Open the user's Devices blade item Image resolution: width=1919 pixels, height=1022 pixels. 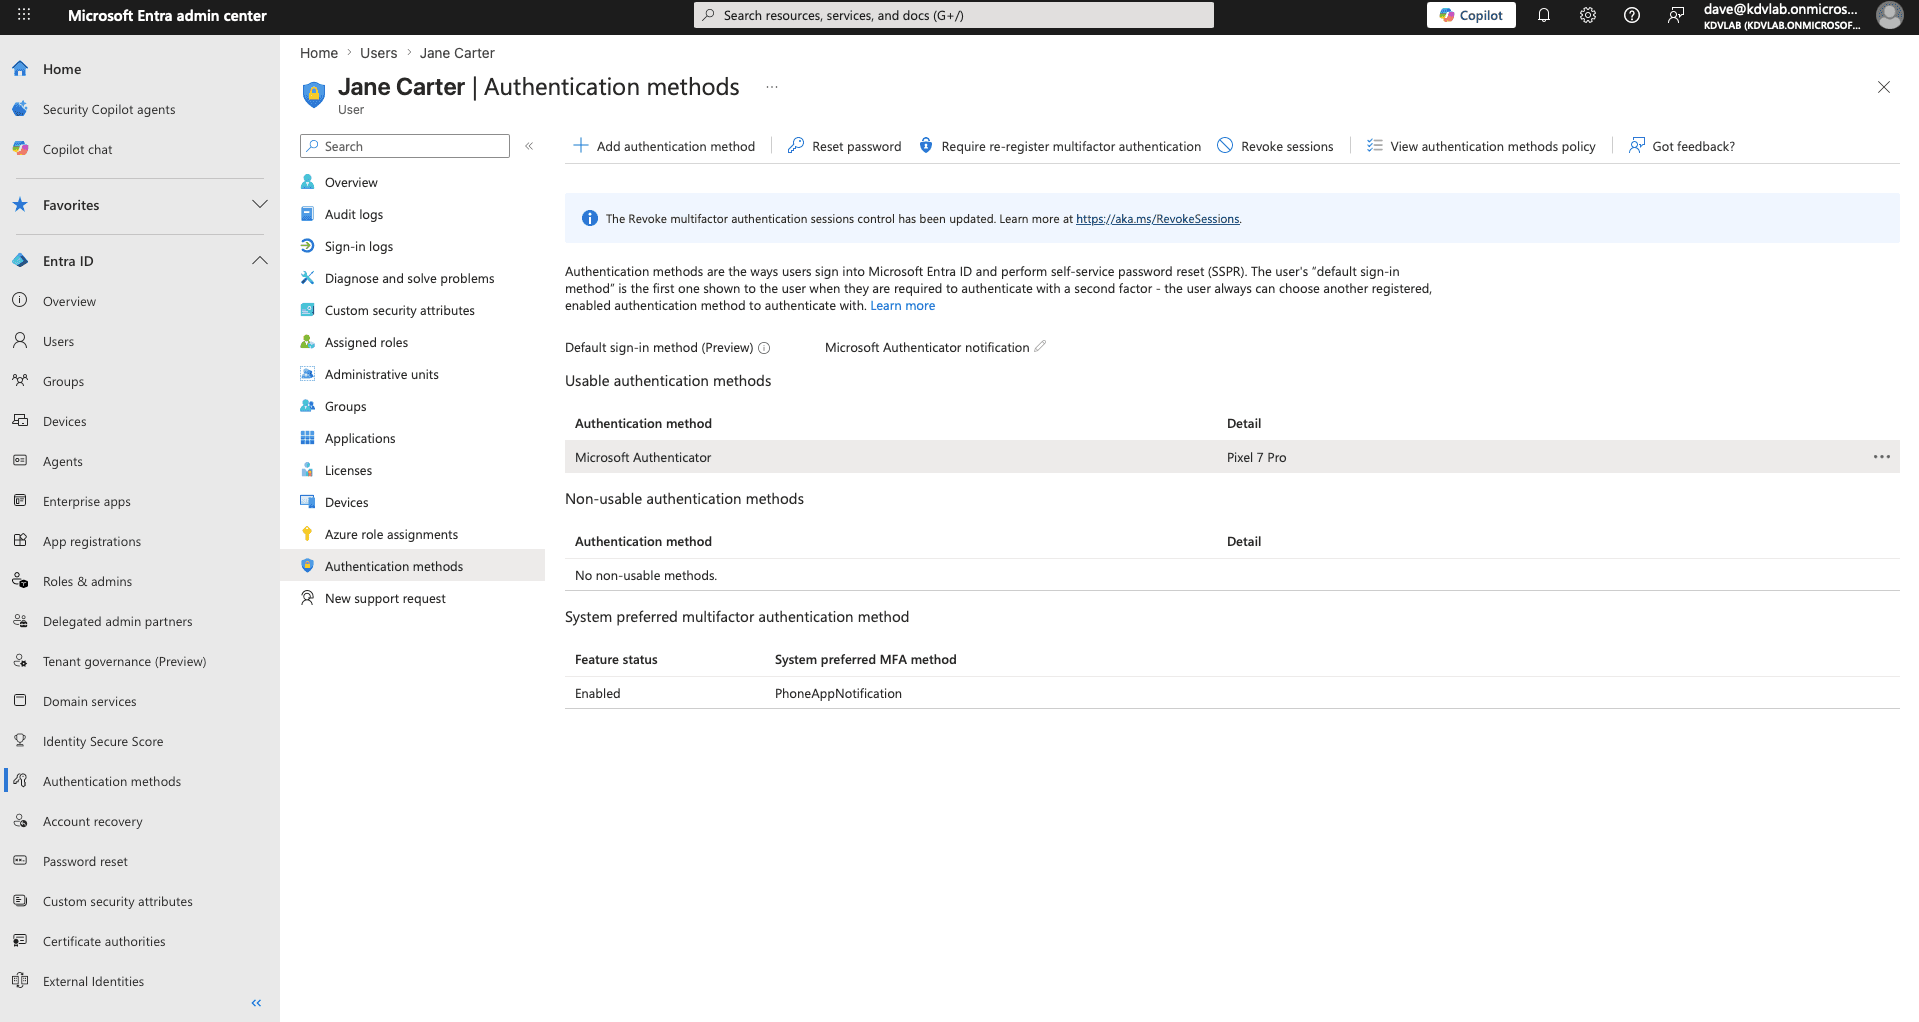(x=346, y=502)
